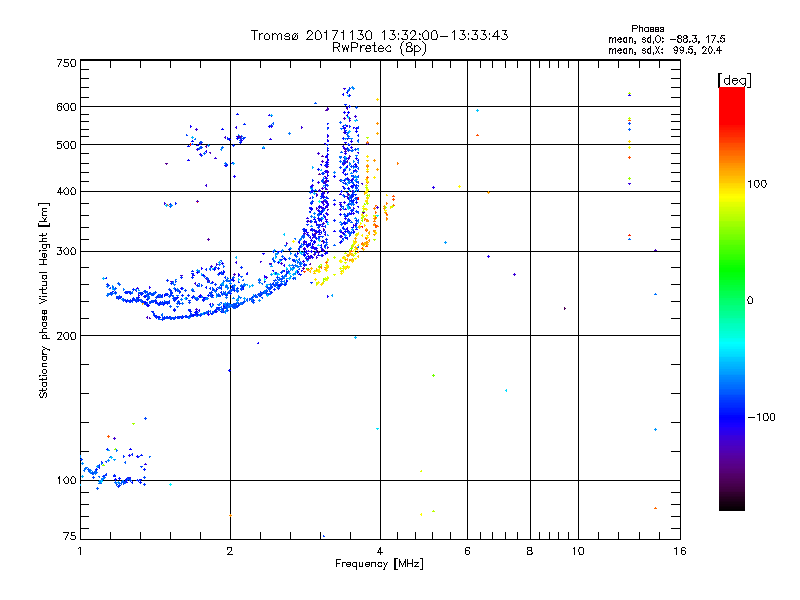Click the y-axis tick label '75'

[70, 536]
